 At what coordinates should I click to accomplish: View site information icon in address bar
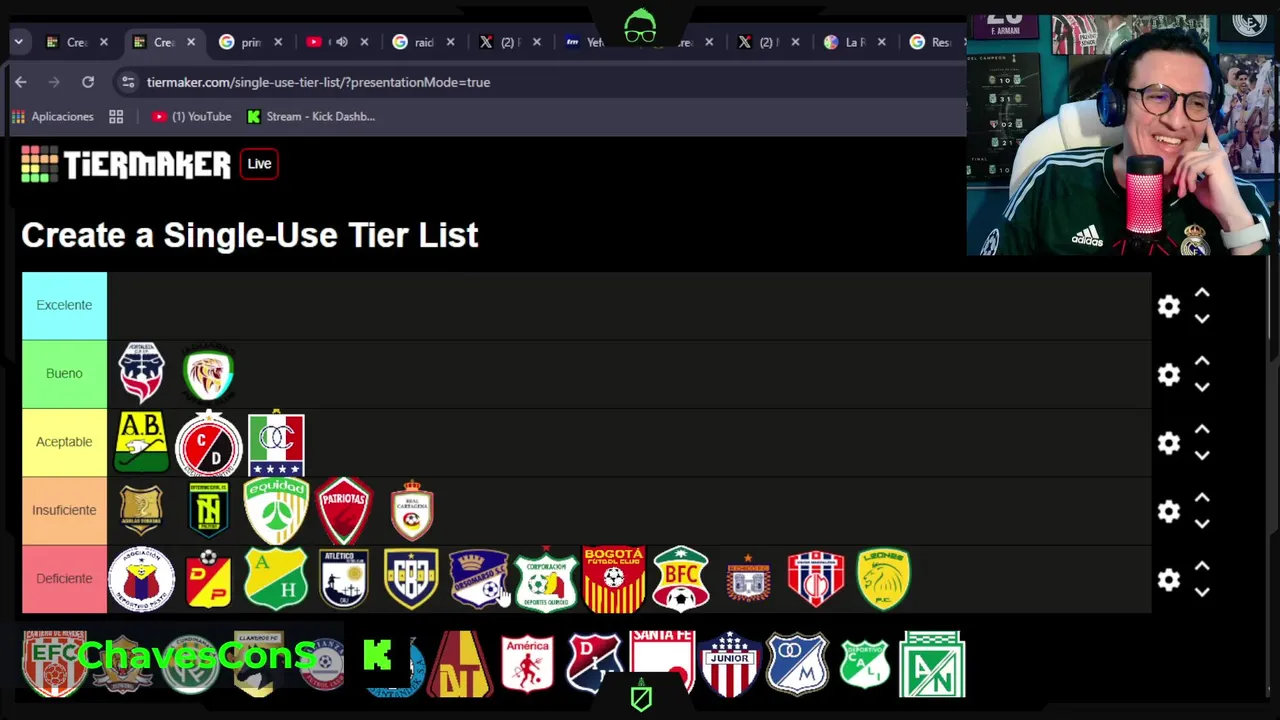coord(128,82)
